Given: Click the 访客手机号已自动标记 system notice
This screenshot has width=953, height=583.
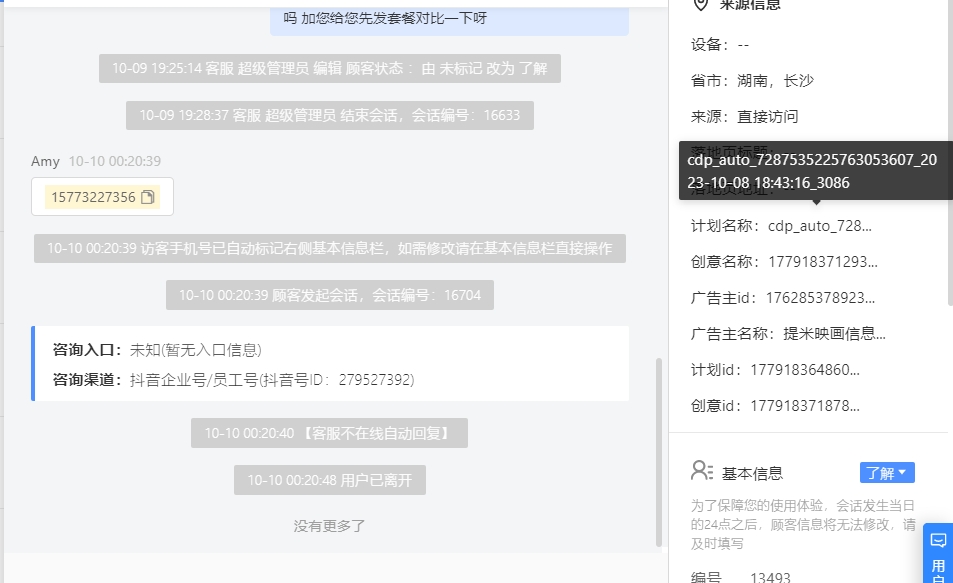Looking at the screenshot, I should tap(329, 248).
